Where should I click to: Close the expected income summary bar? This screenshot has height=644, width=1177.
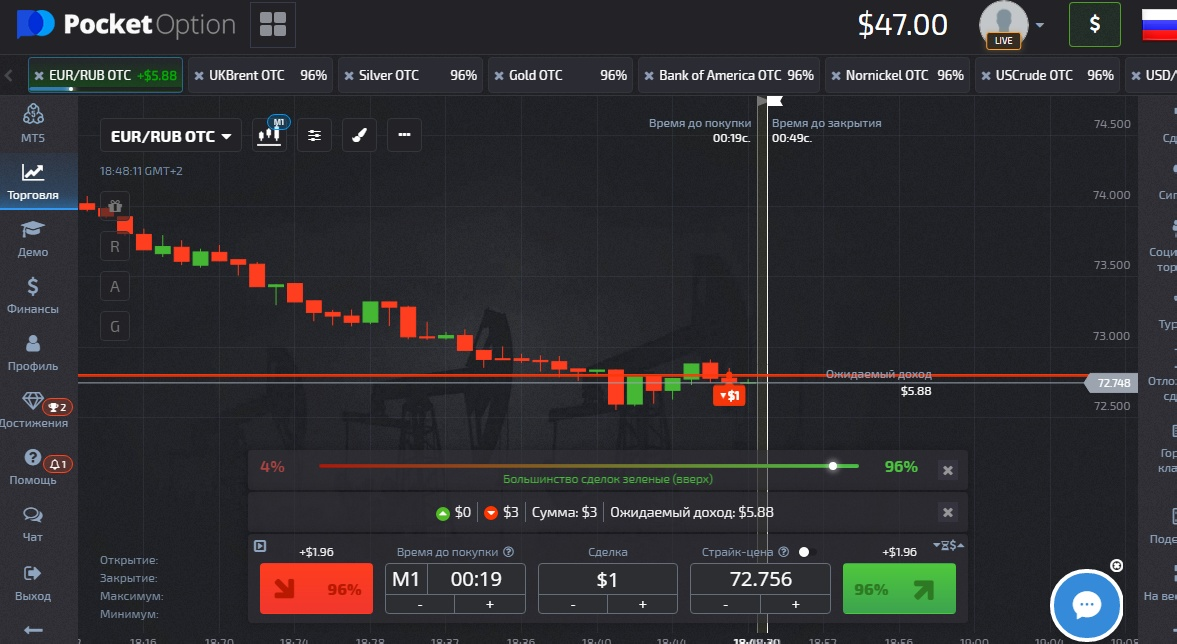point(948,513)
